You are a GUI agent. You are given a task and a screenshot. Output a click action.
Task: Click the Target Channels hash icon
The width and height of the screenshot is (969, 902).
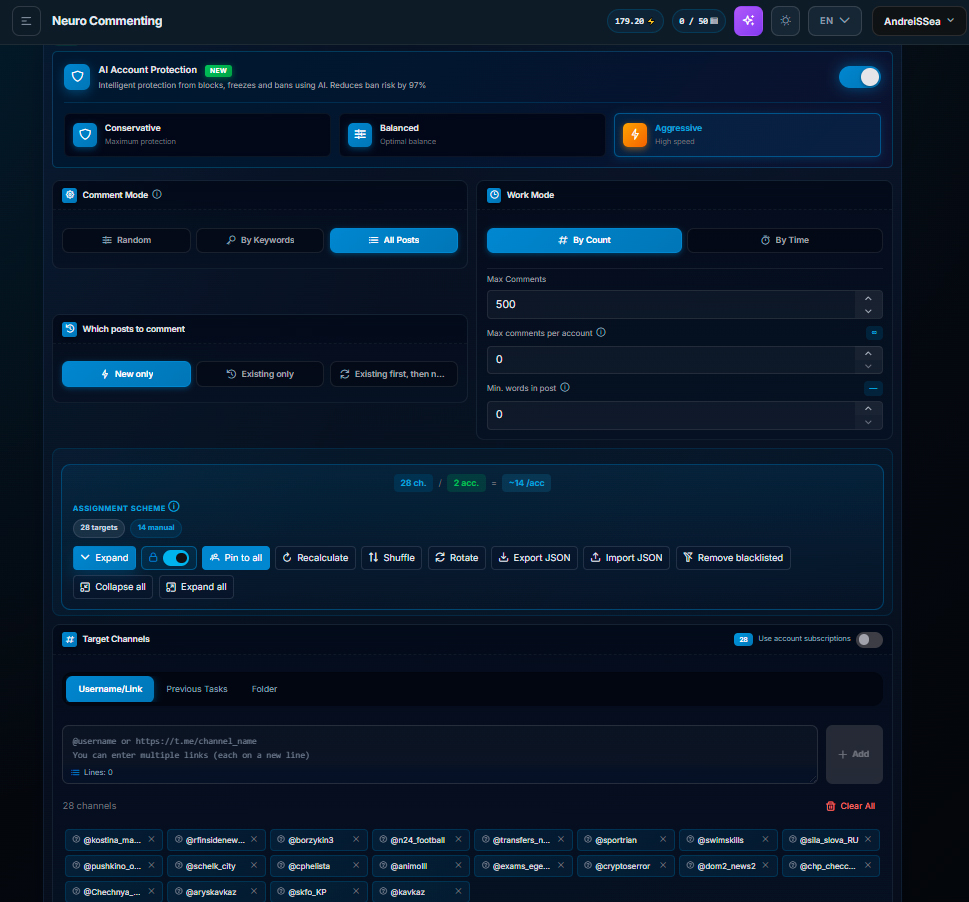click(x=70, y=639)
